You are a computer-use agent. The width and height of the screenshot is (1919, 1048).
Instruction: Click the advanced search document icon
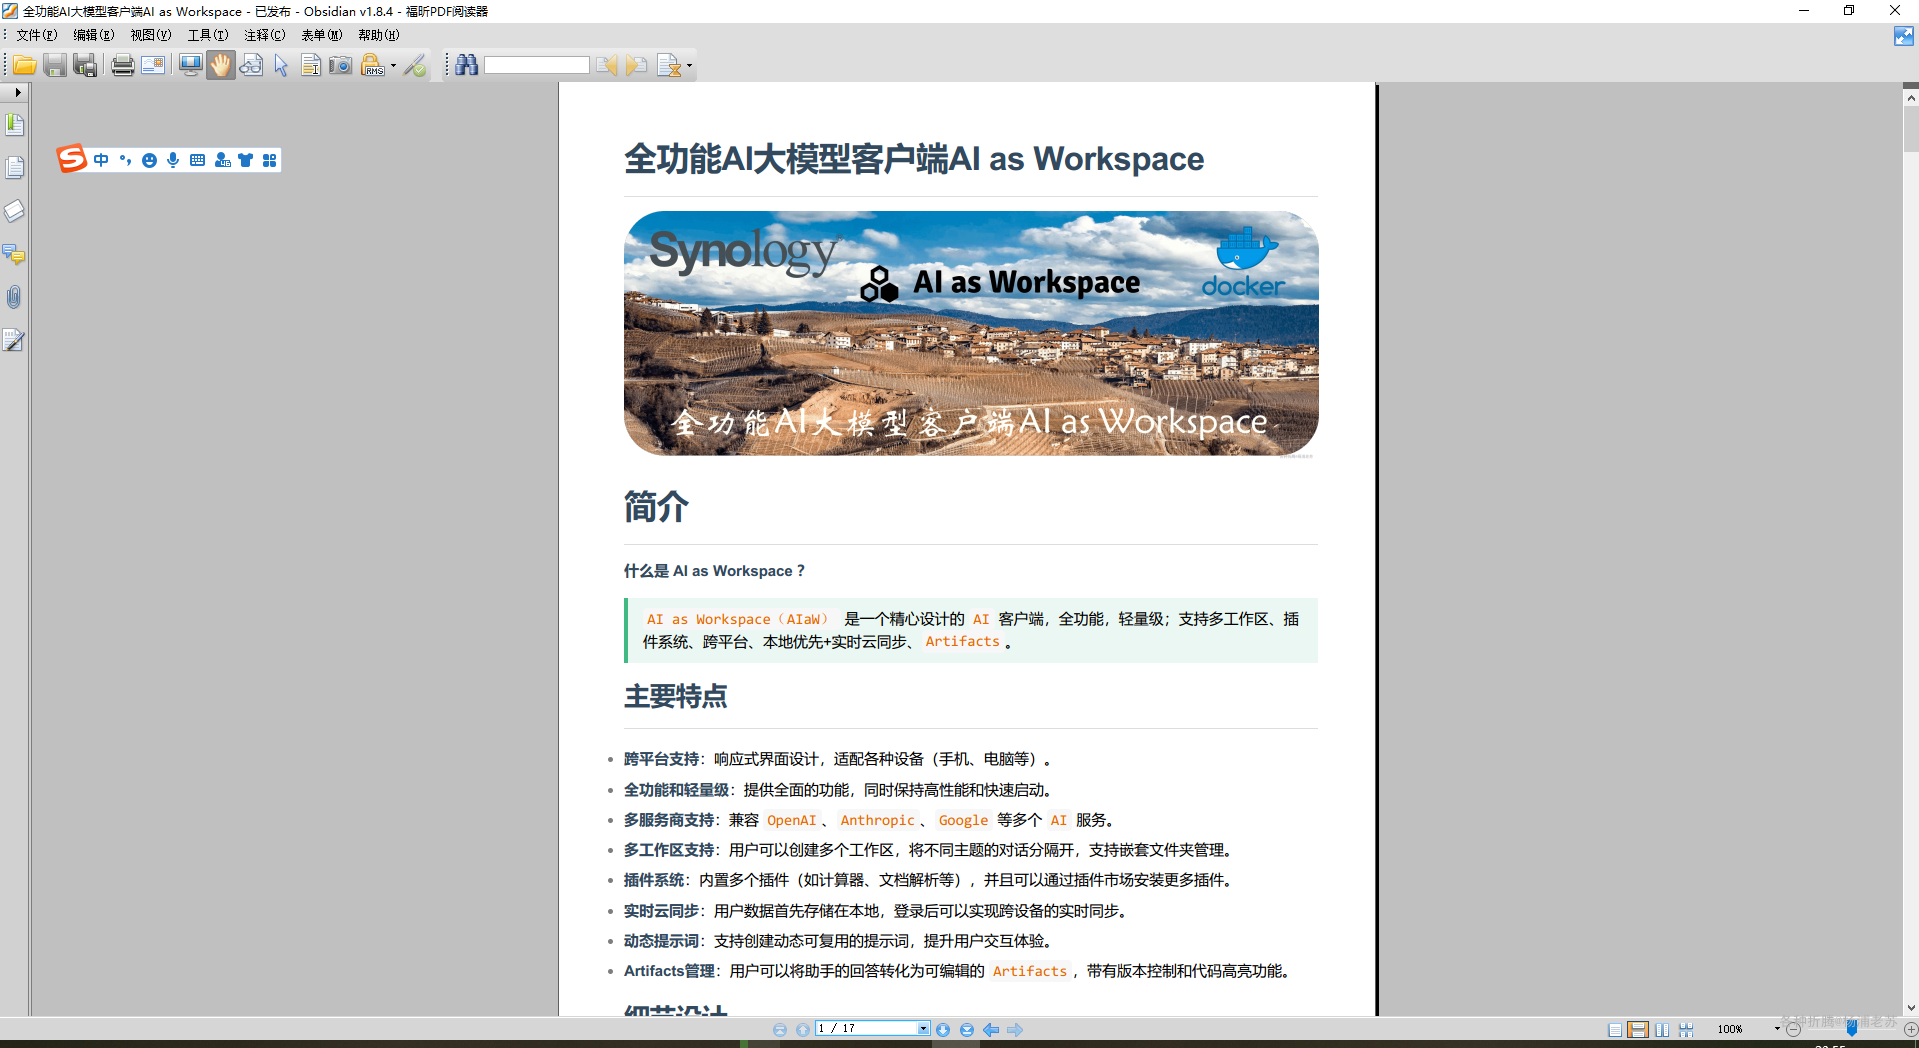click(670, 66)
